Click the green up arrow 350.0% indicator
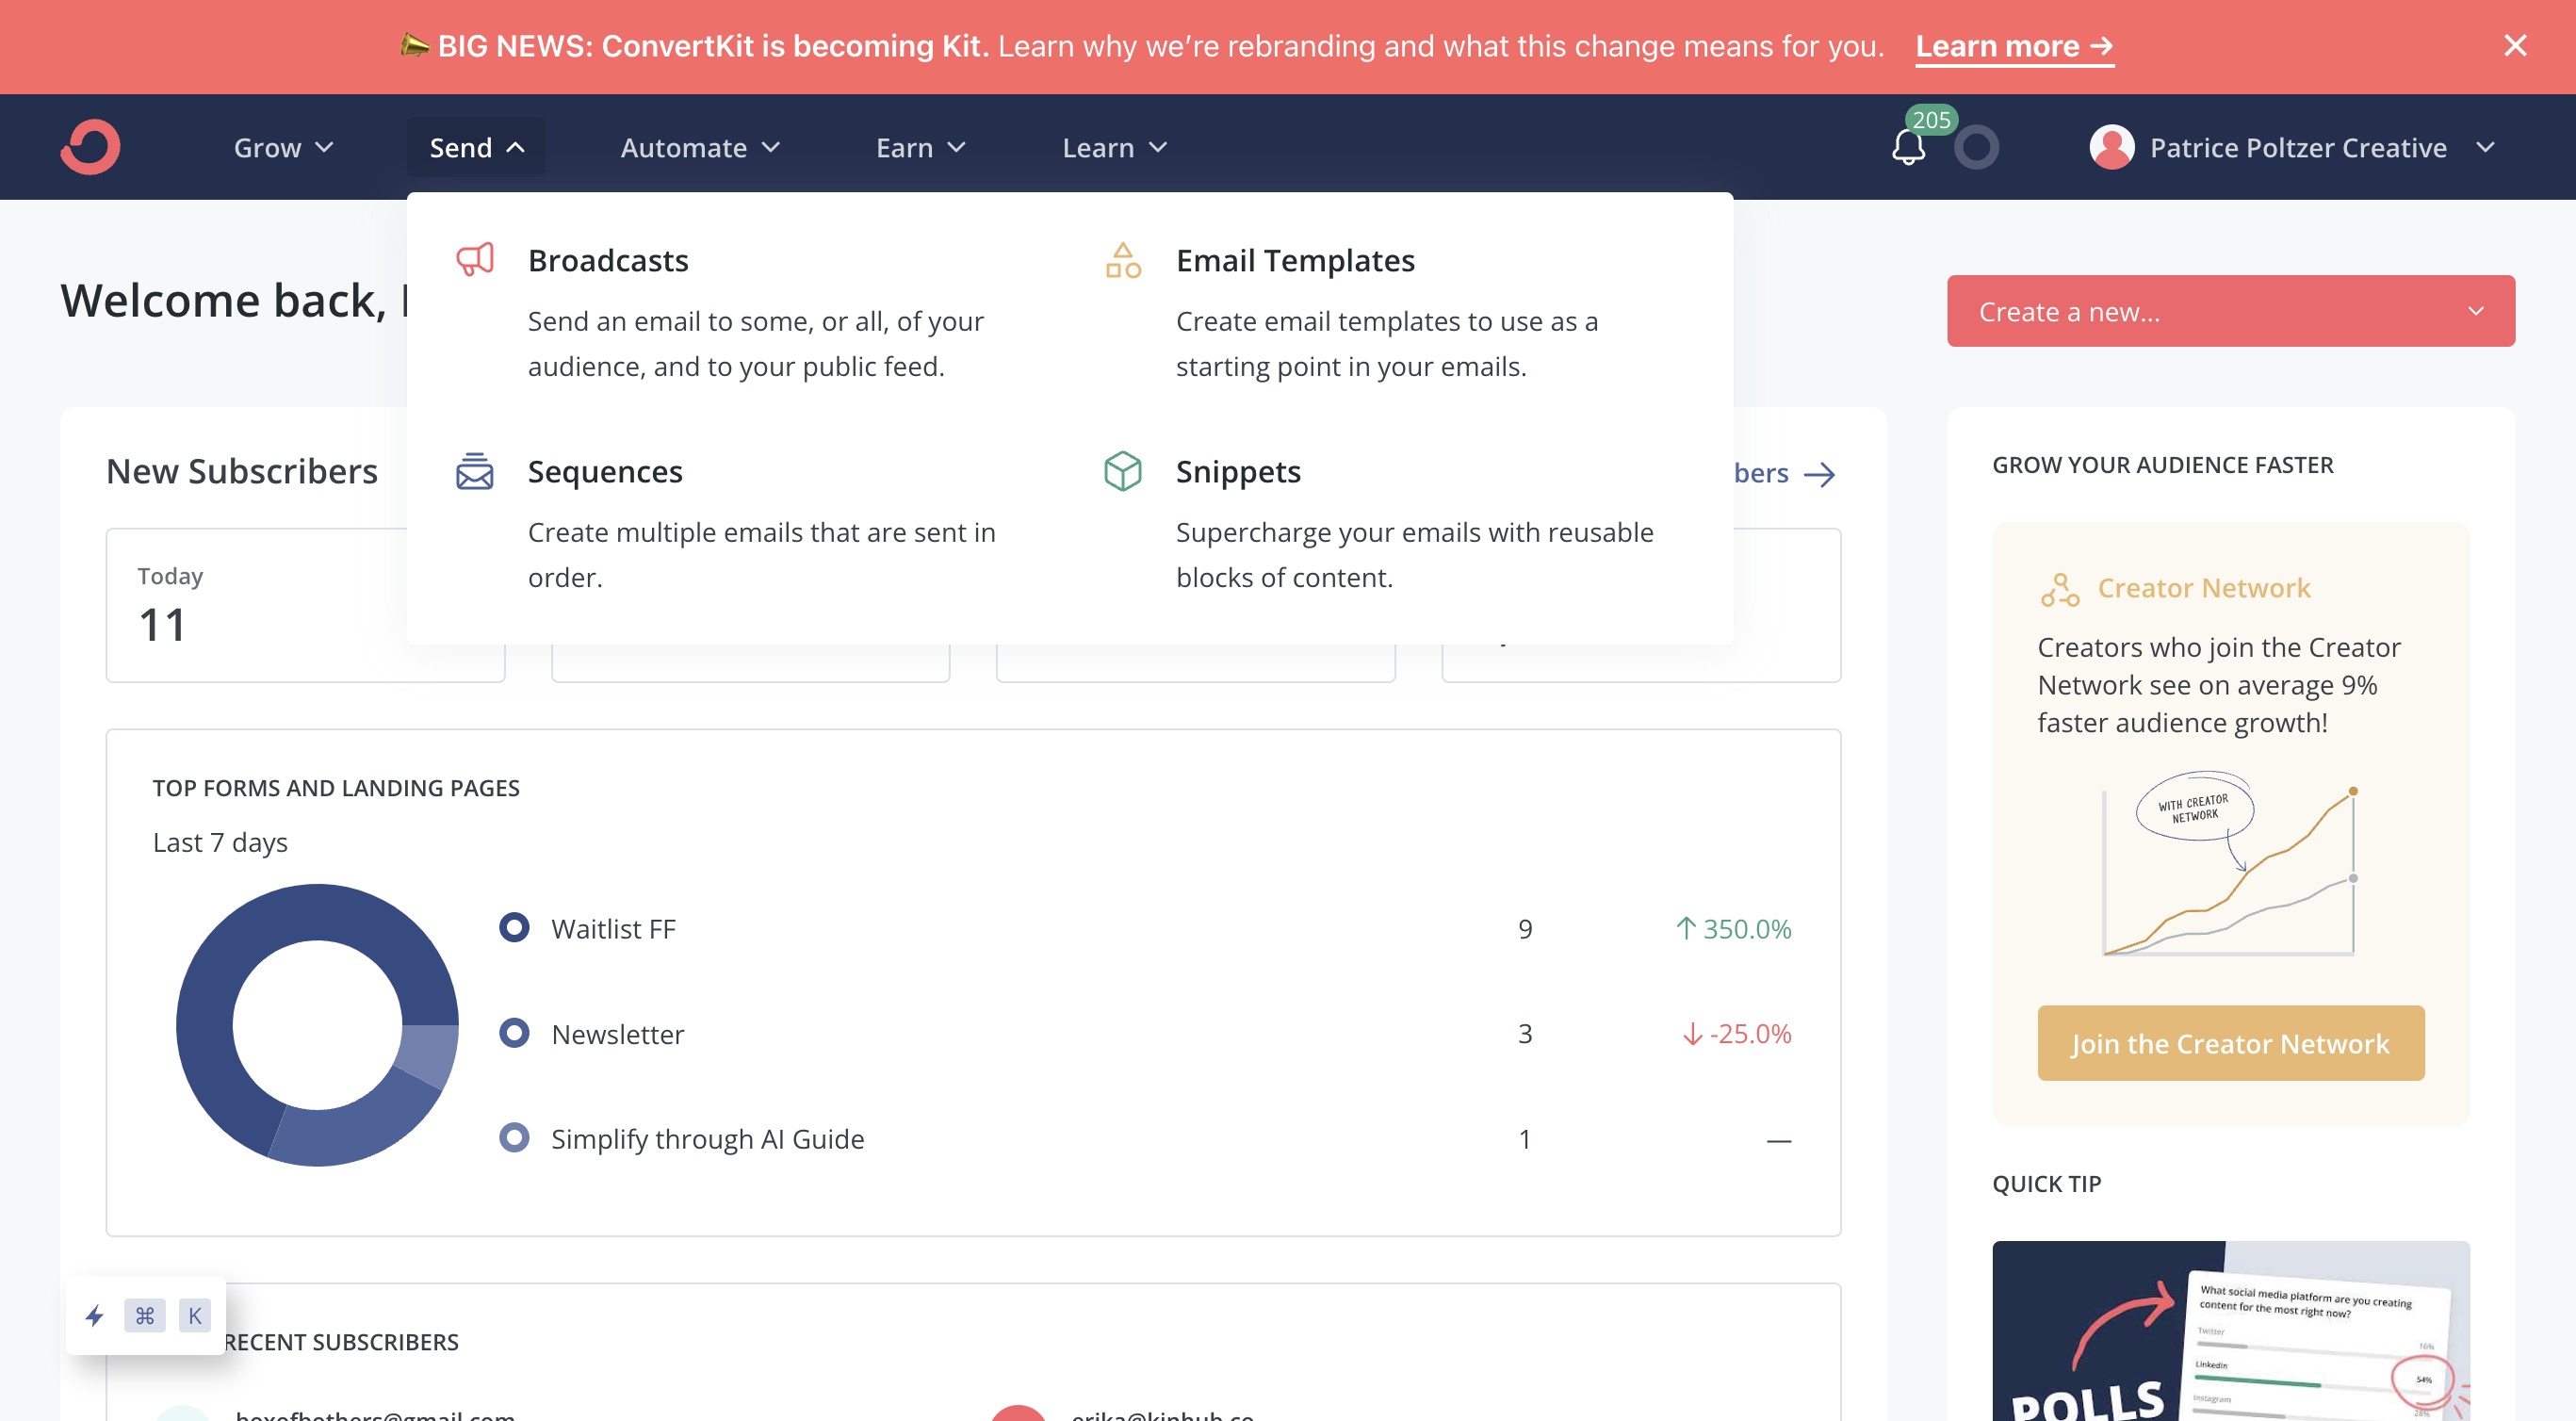 pos(1733,929)
